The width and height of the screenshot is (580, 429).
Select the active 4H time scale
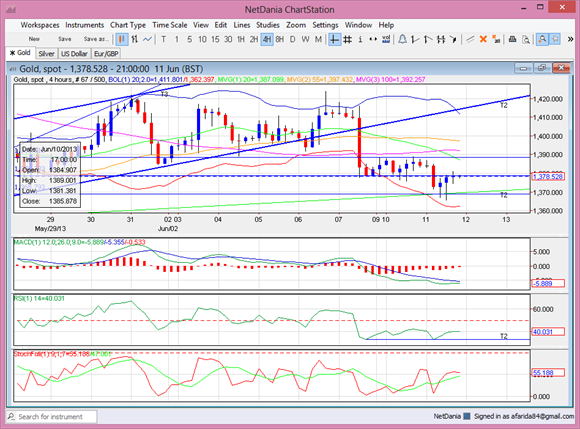267,39
